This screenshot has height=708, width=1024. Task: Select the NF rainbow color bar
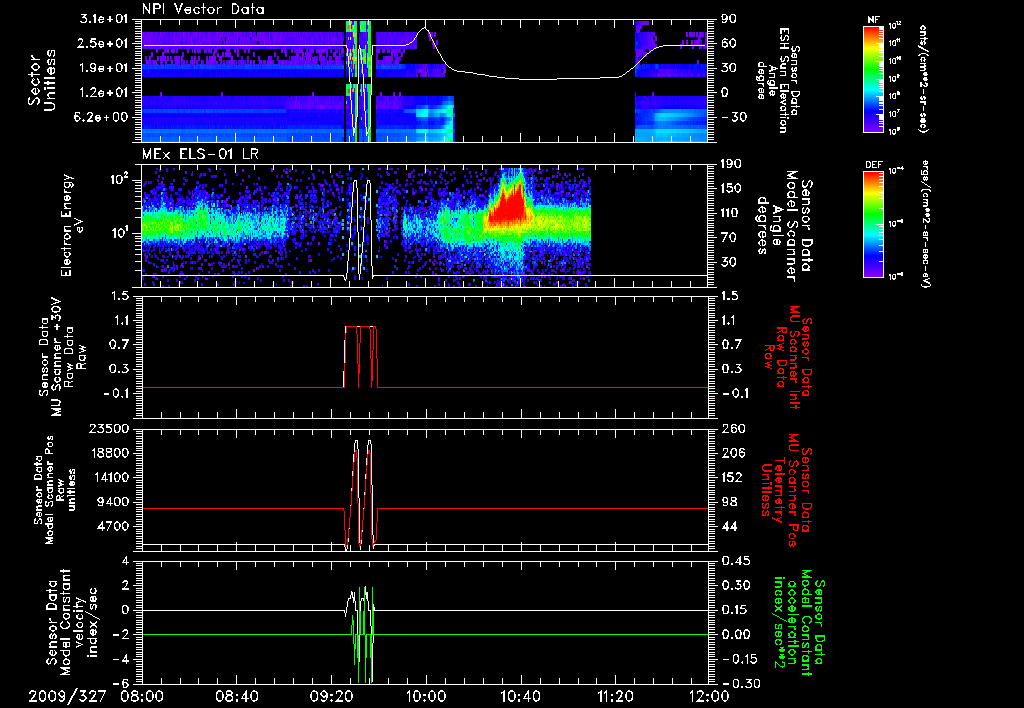click(873, 78)
